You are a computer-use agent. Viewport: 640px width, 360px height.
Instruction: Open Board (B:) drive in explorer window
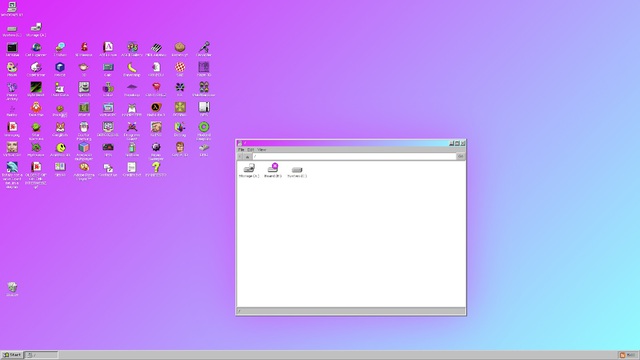coord(273,171)
